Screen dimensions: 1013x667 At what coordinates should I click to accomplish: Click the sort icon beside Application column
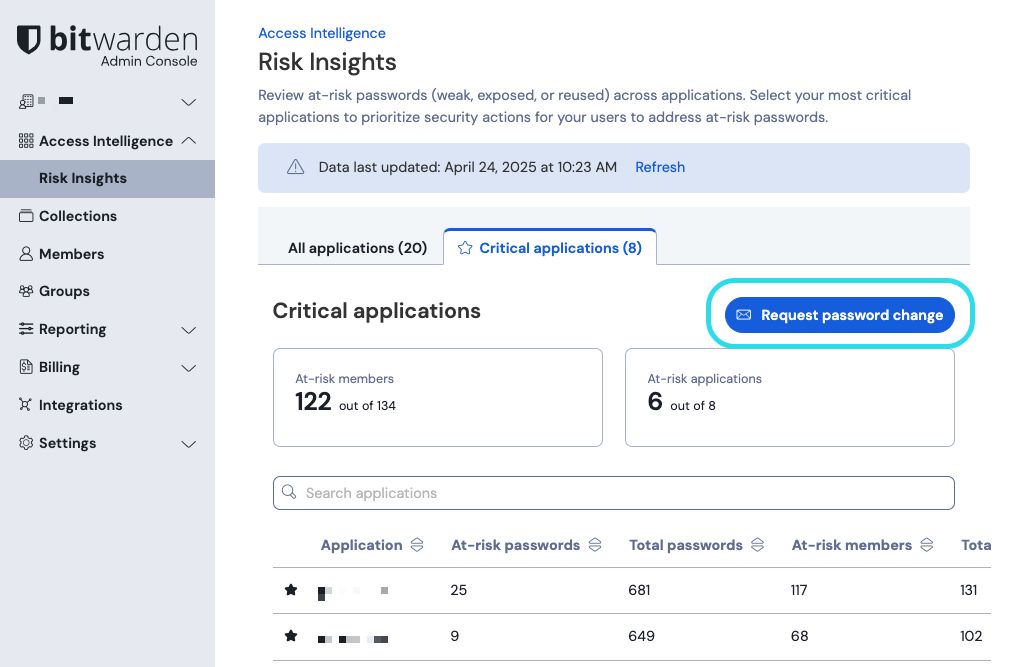pos(417,545)
